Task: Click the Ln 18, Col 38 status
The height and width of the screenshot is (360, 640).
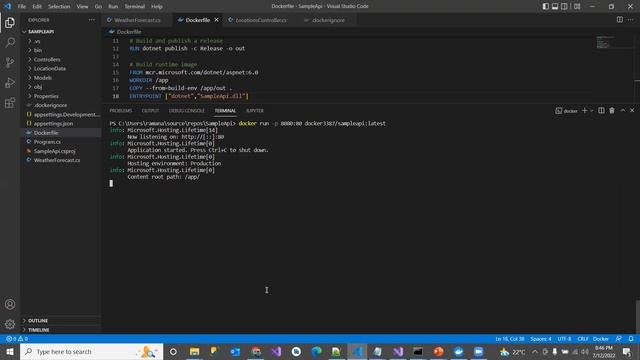Action: click(510, 339)
